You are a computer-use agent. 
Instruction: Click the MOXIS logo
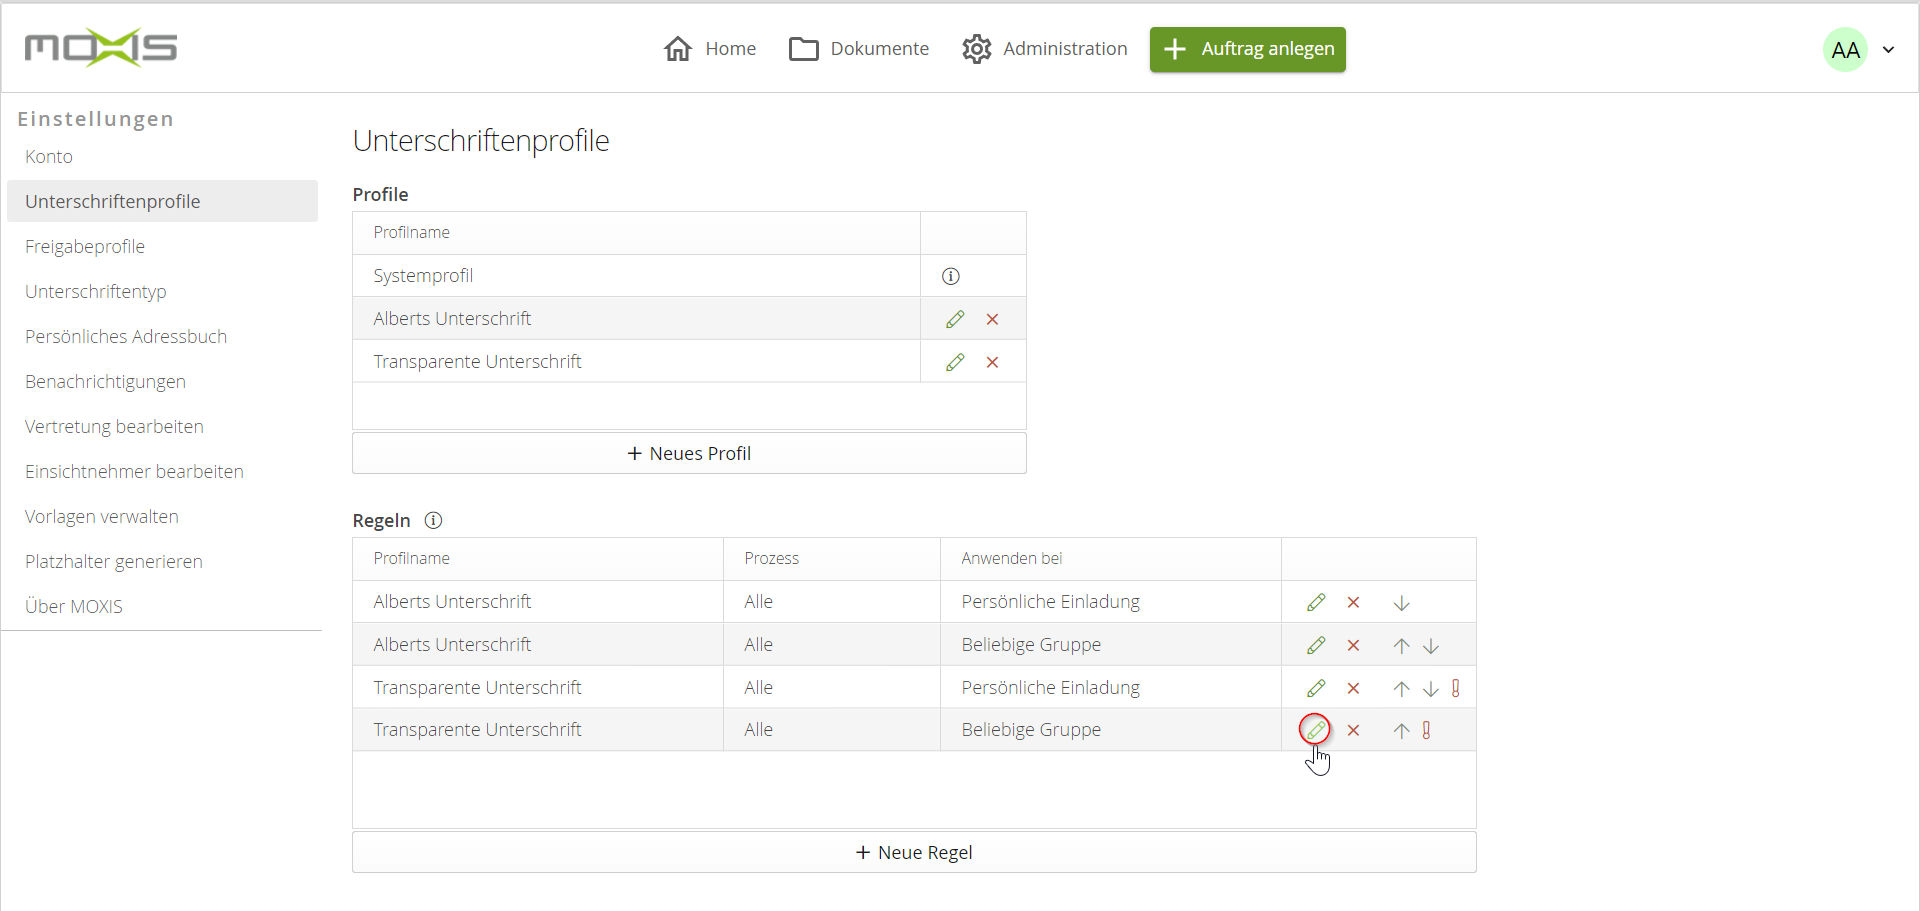(101, 48)
